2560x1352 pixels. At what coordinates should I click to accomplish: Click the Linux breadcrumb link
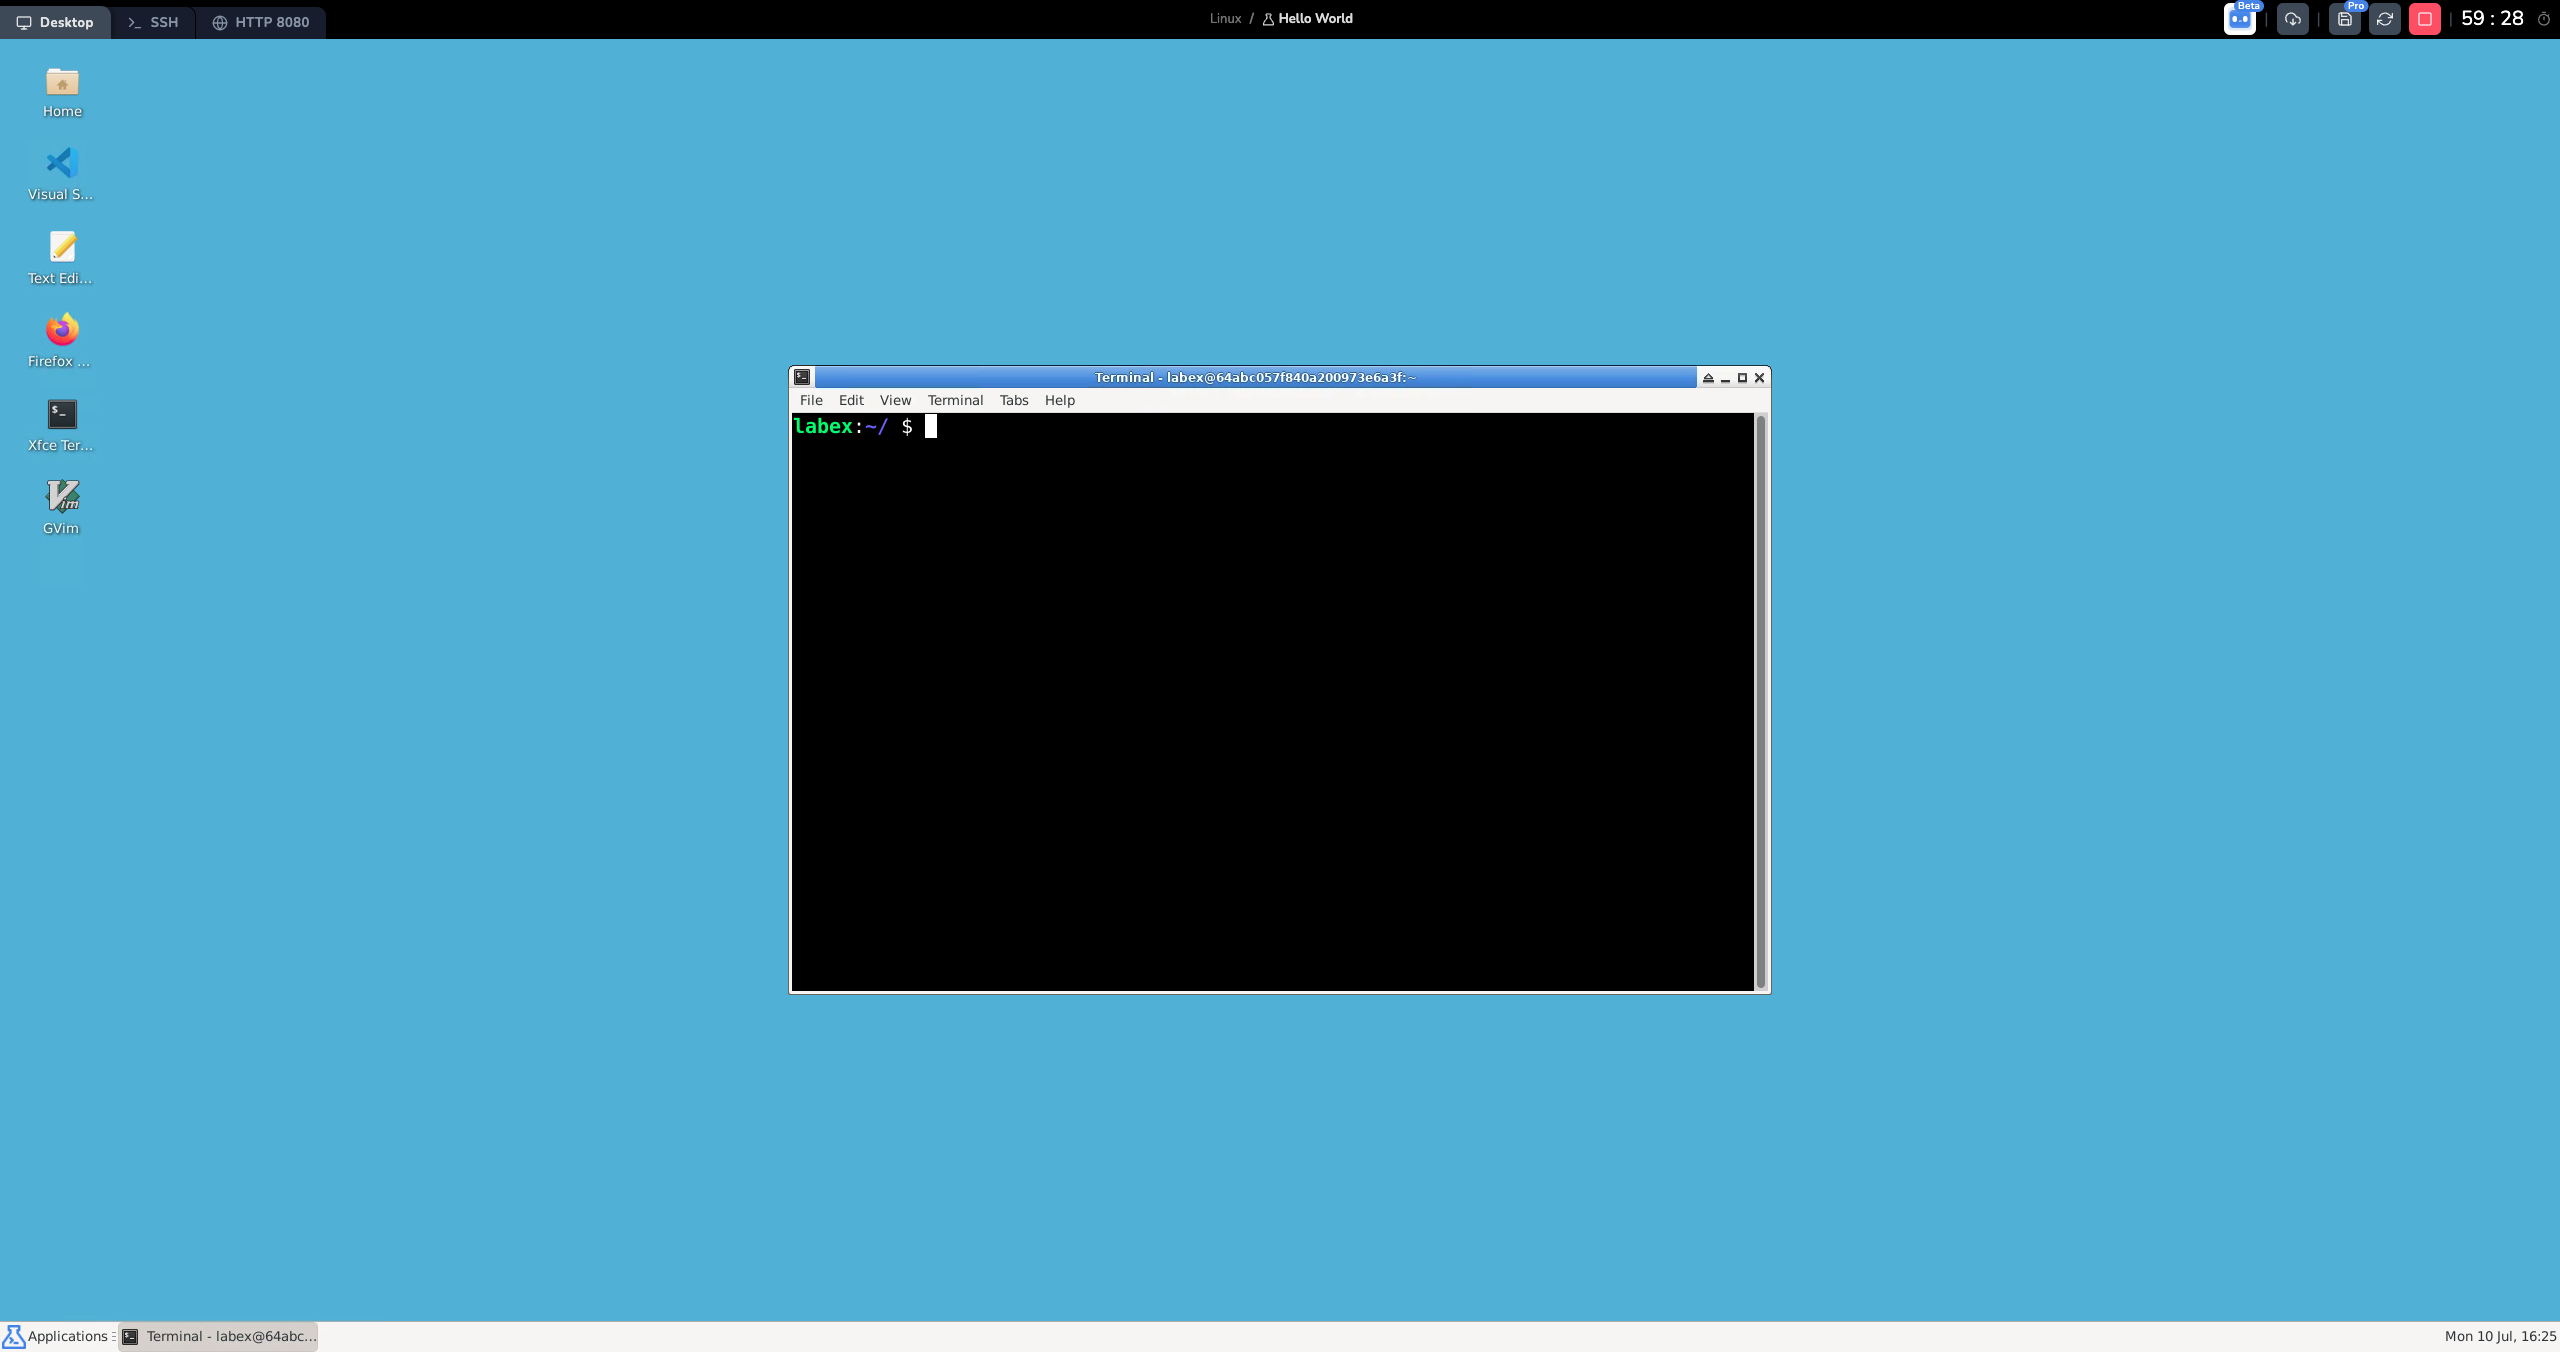coord(1224,19)
